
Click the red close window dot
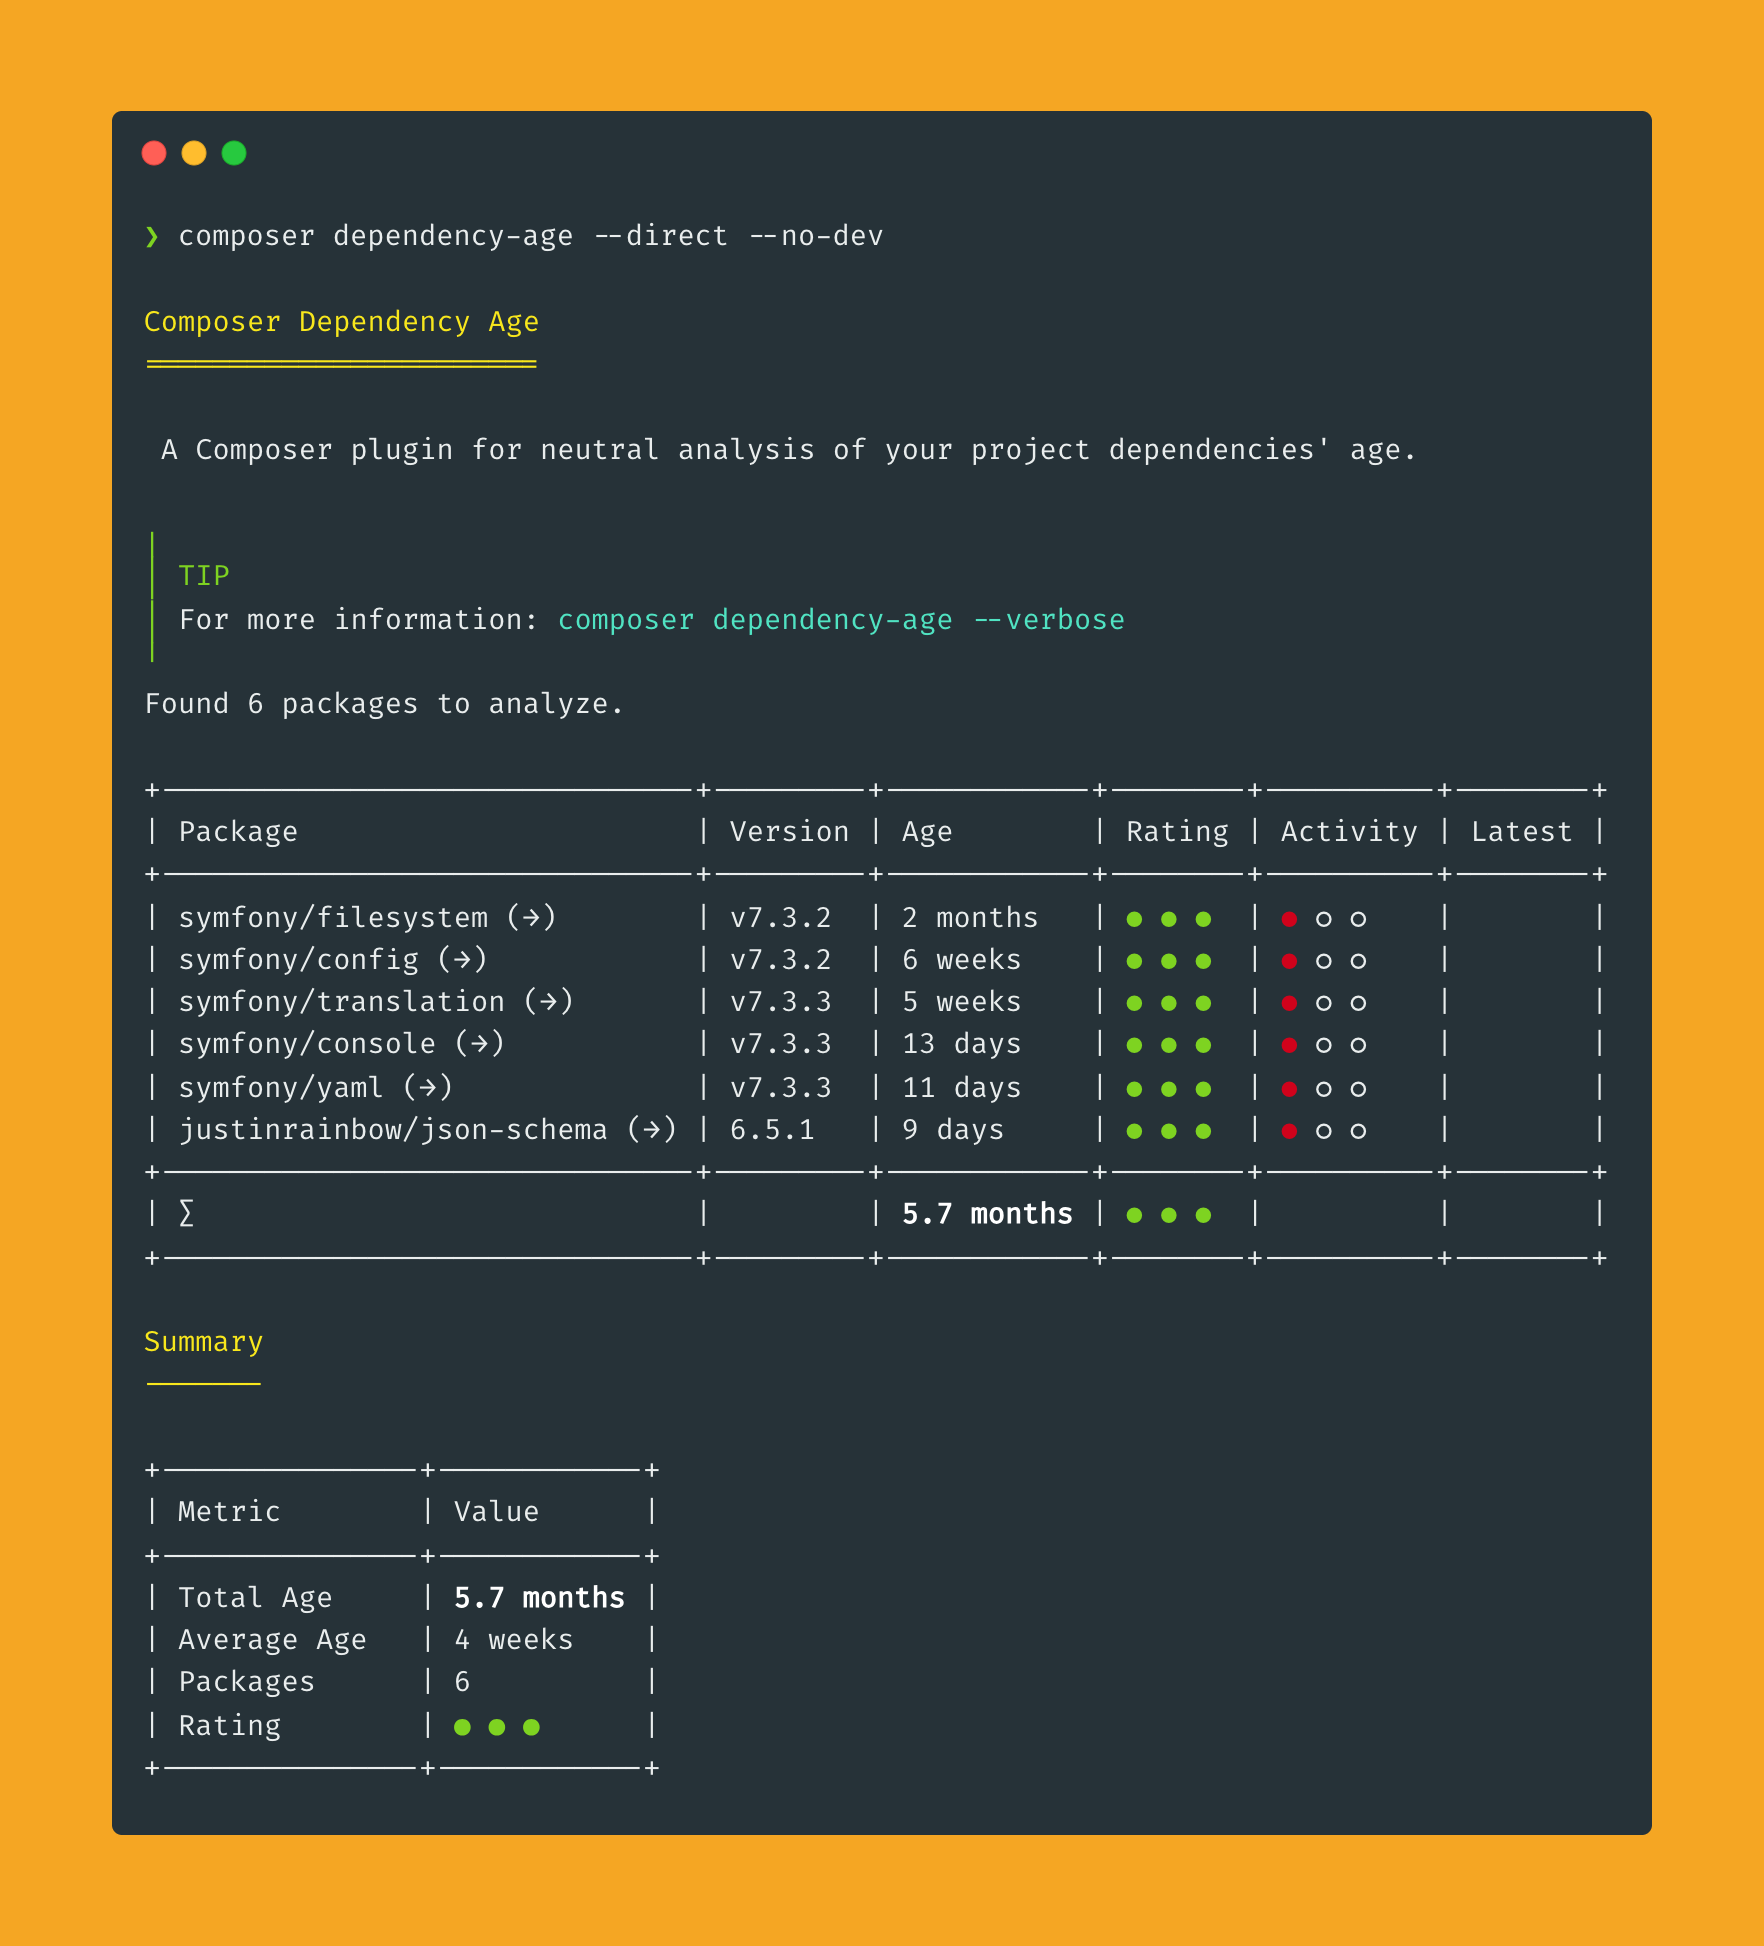click(x=154, y=153)
